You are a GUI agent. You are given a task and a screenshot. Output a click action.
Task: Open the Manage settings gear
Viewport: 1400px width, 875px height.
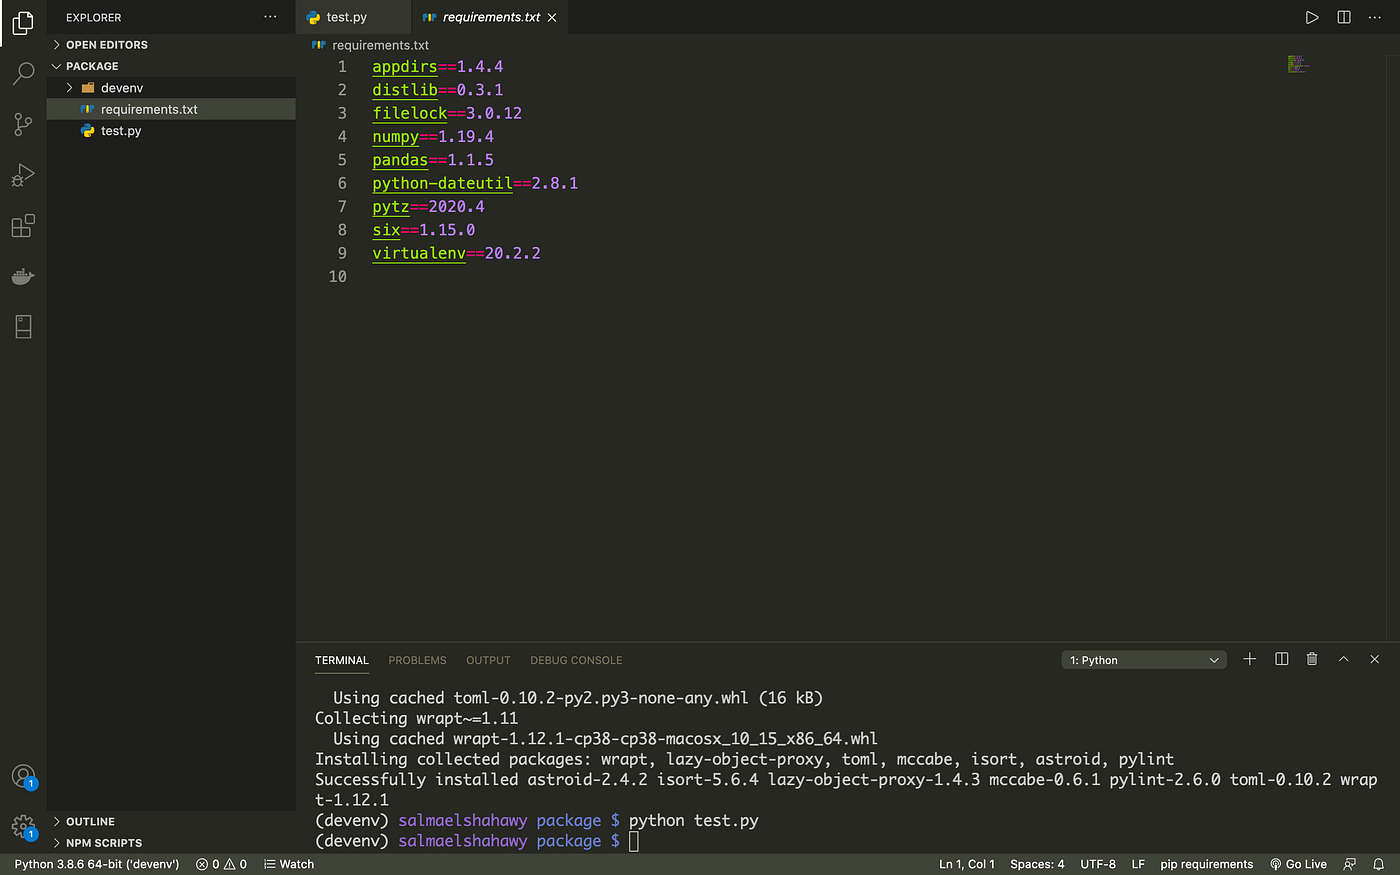23,826
